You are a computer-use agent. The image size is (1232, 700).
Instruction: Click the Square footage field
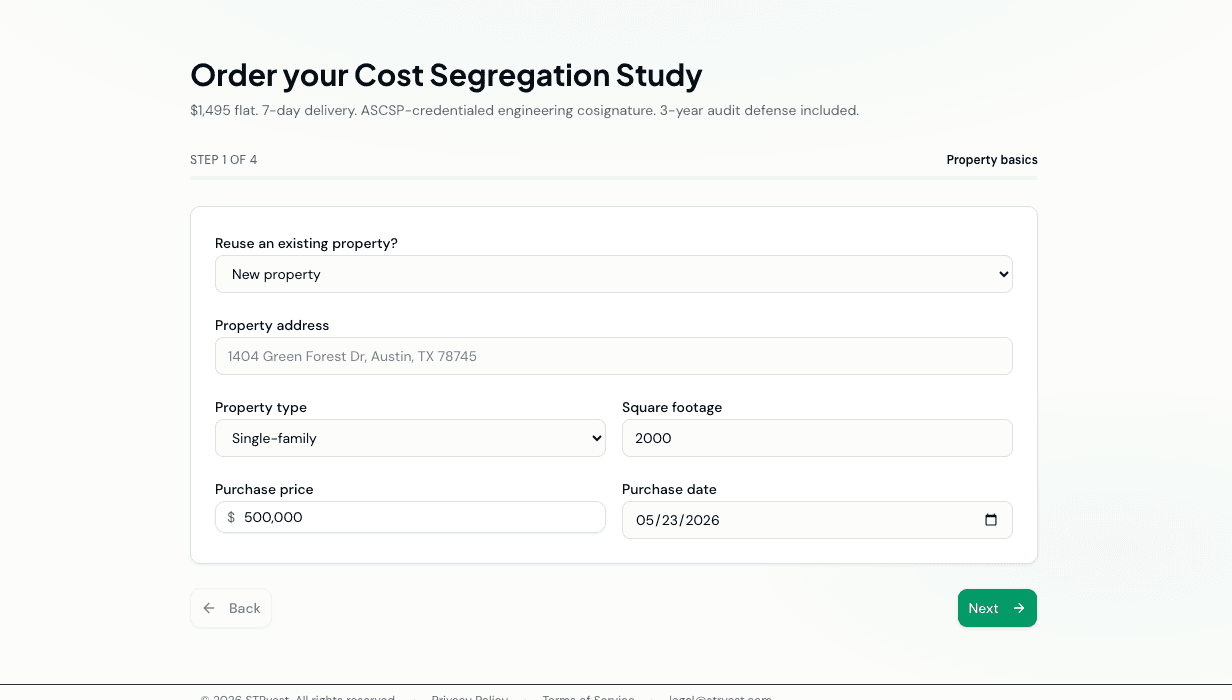[x=817, y=438]
